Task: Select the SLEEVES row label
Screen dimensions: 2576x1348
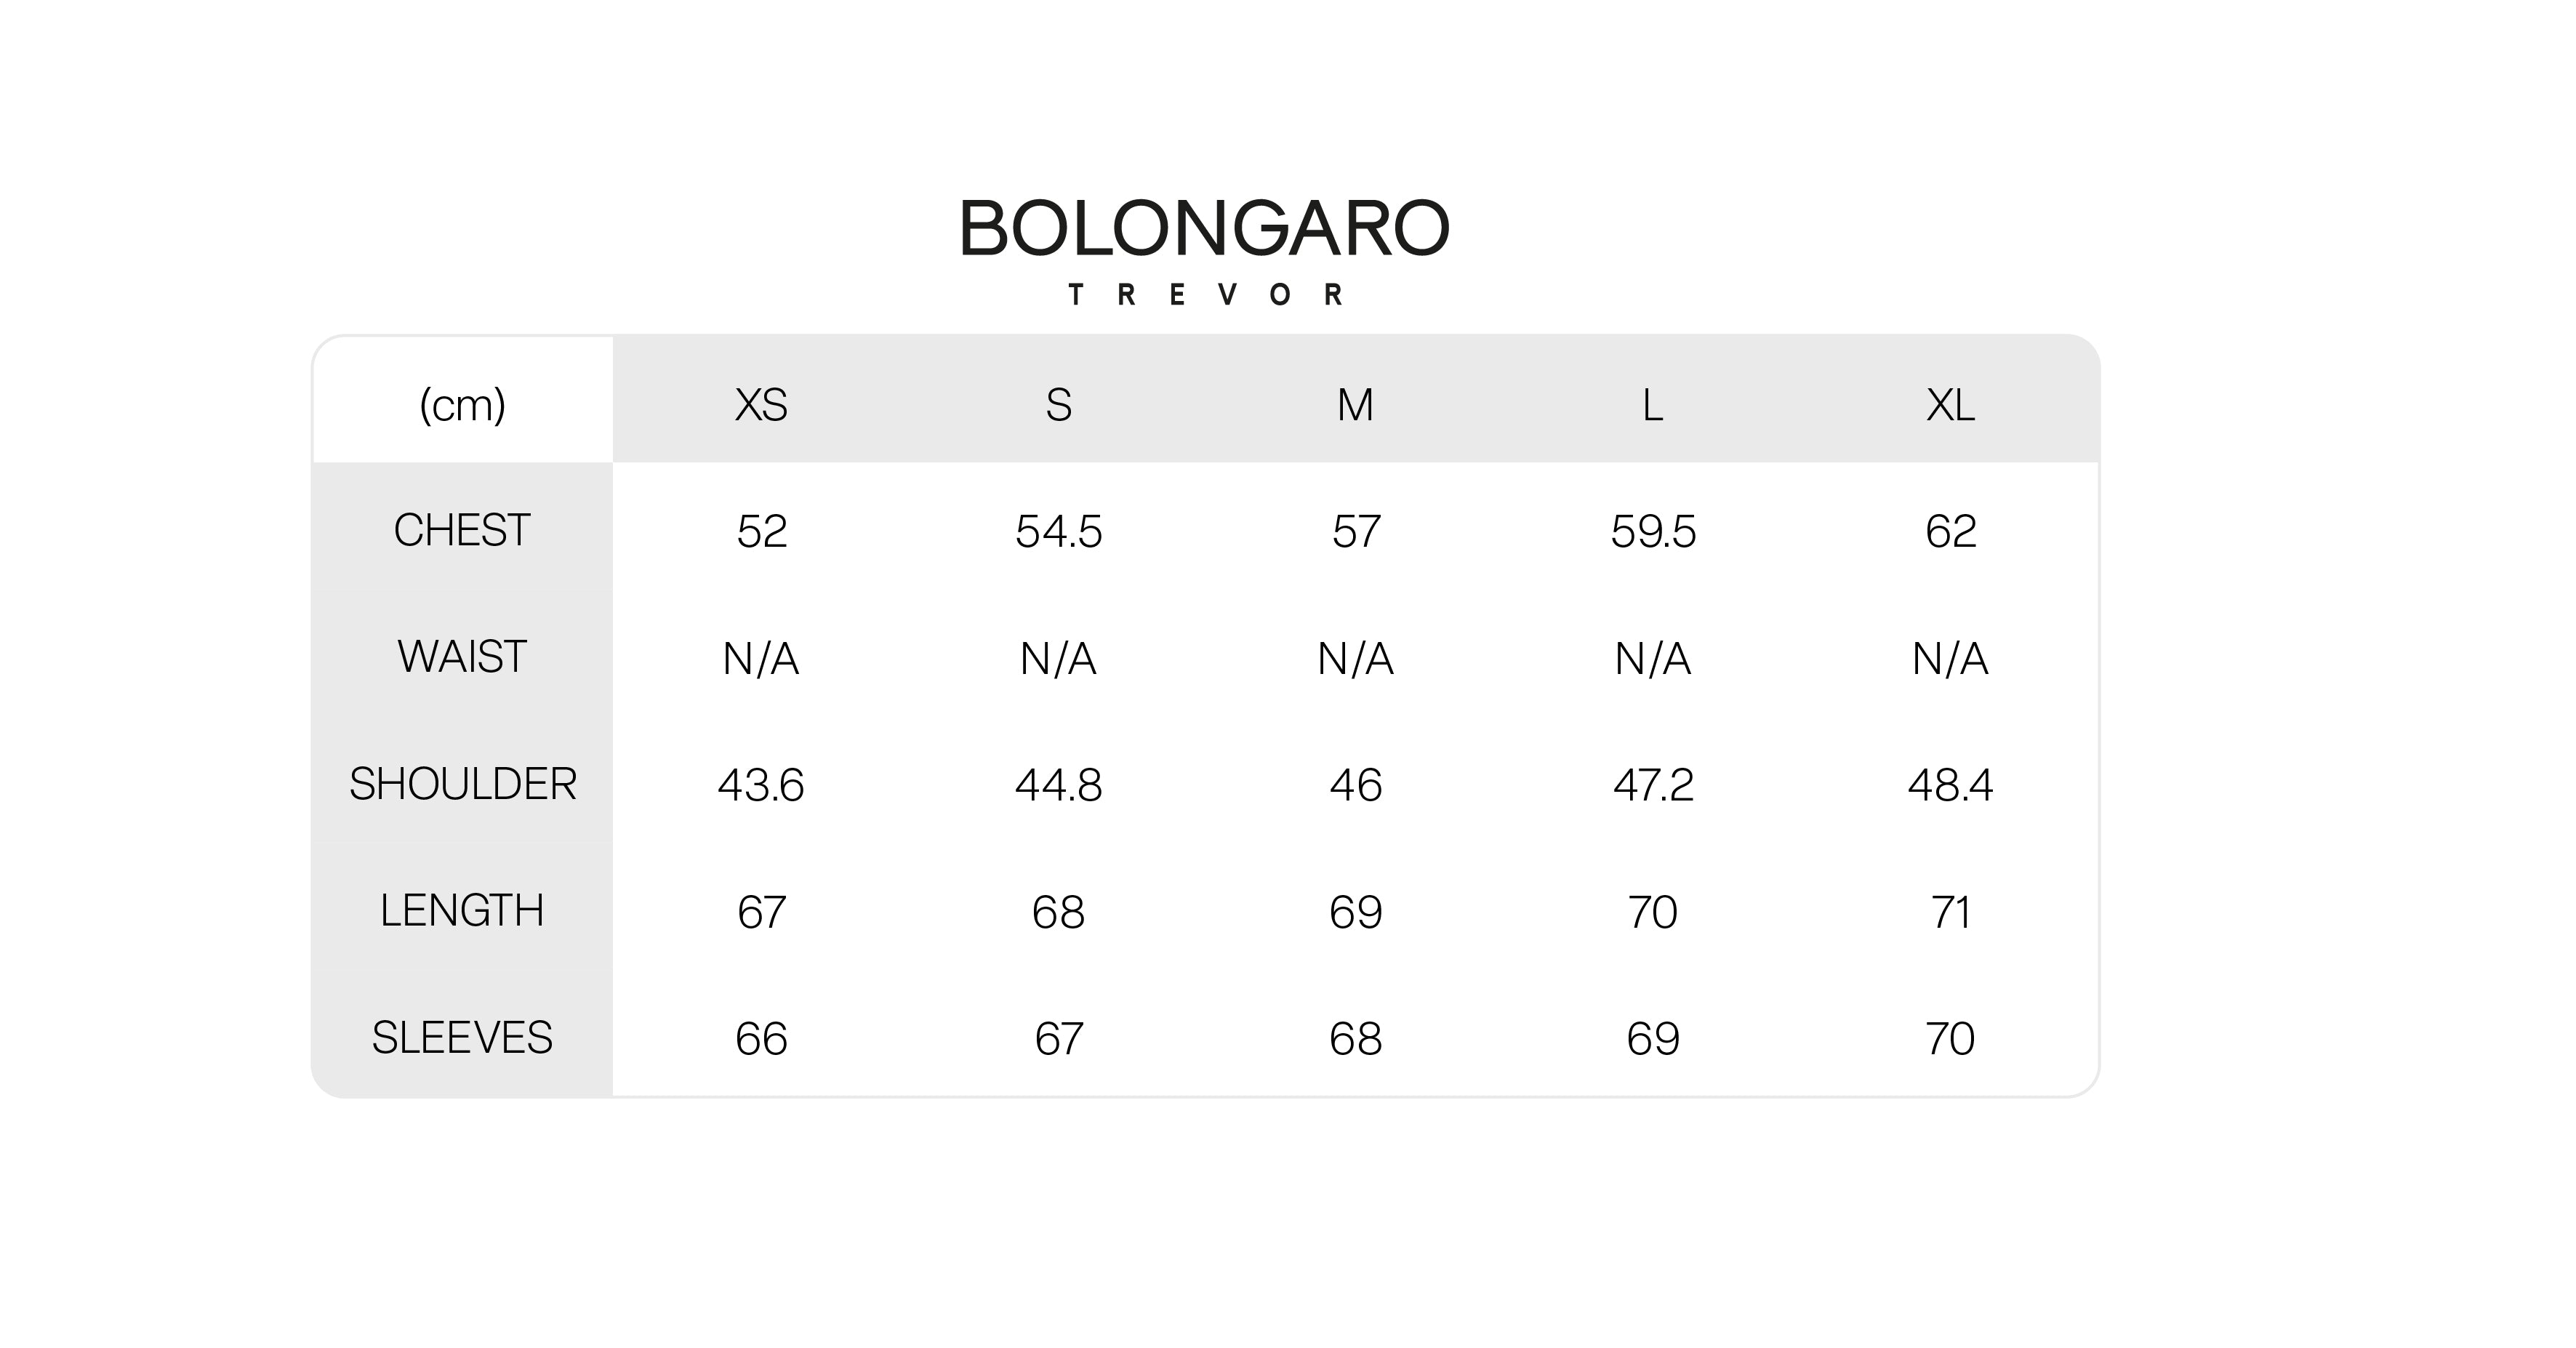Action: tap(462, 1038)
